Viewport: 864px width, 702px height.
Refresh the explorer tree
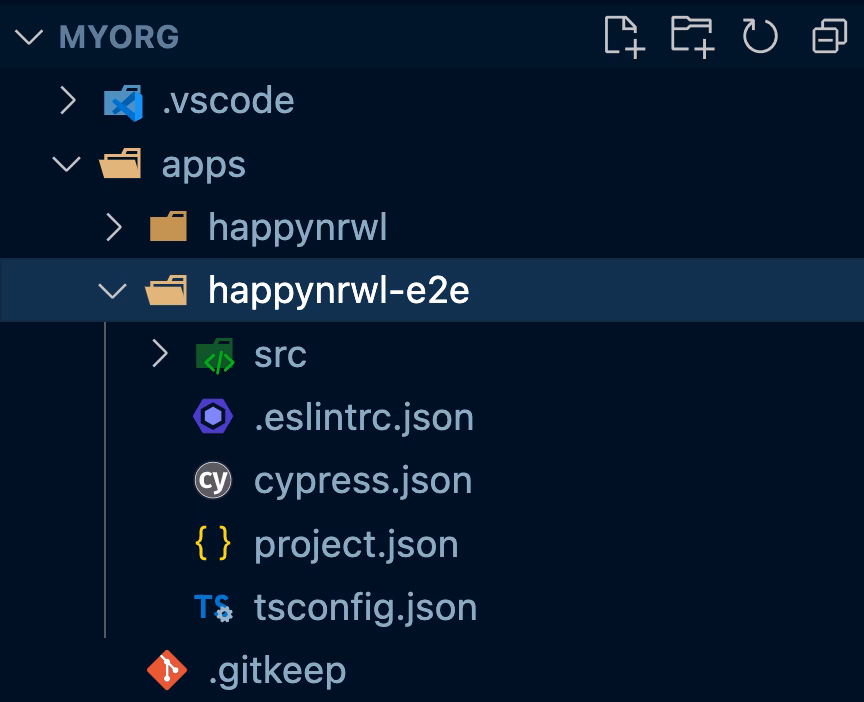(x=760, y=37)
